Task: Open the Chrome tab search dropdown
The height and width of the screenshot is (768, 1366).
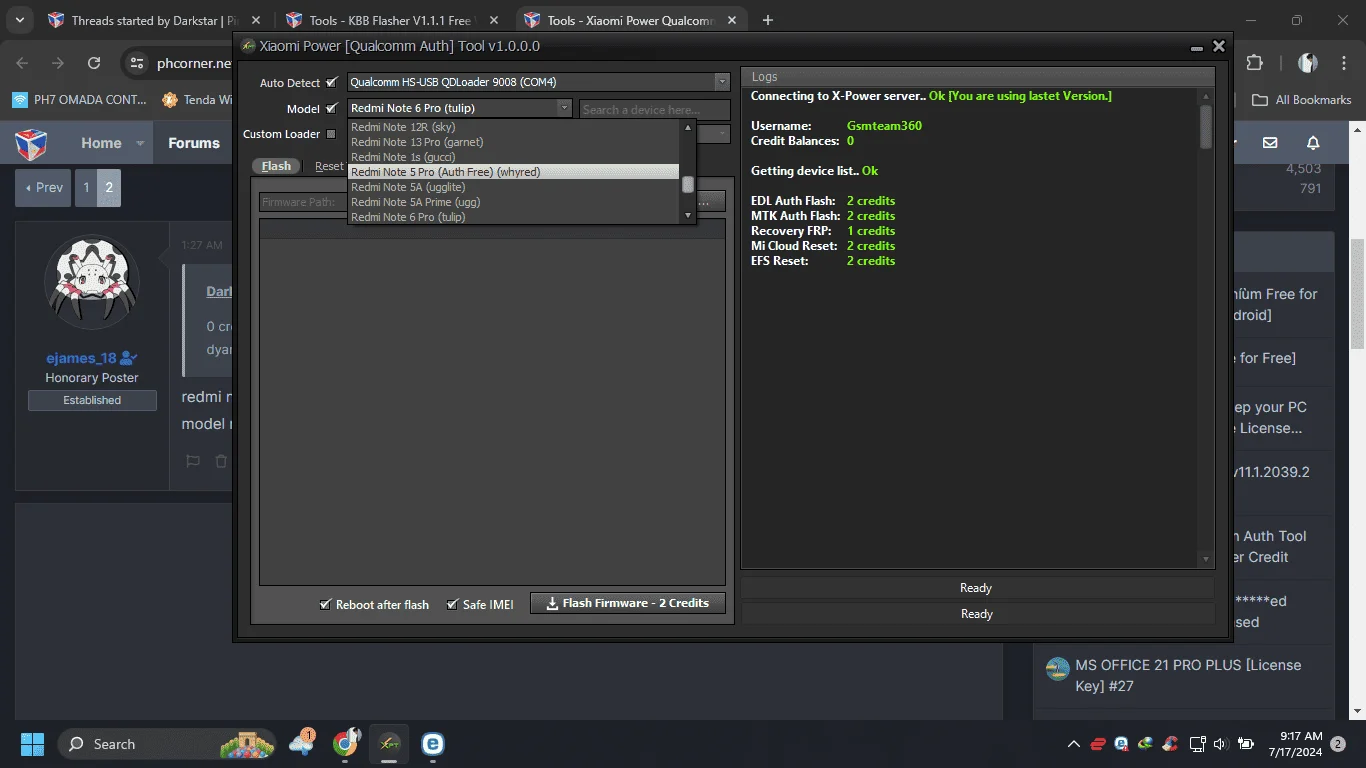Action: 19,20
